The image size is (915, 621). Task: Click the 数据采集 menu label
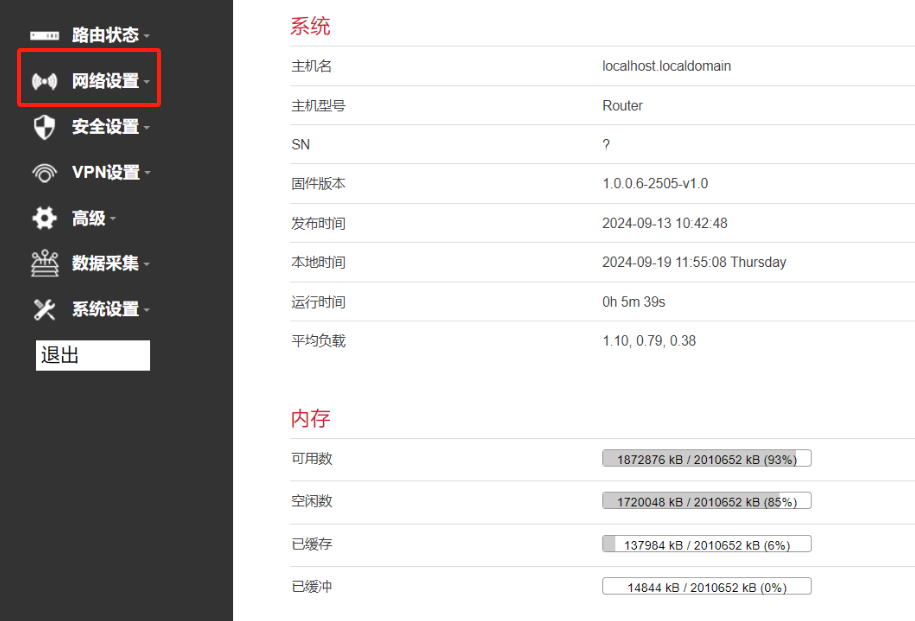[x=105, y=263]
